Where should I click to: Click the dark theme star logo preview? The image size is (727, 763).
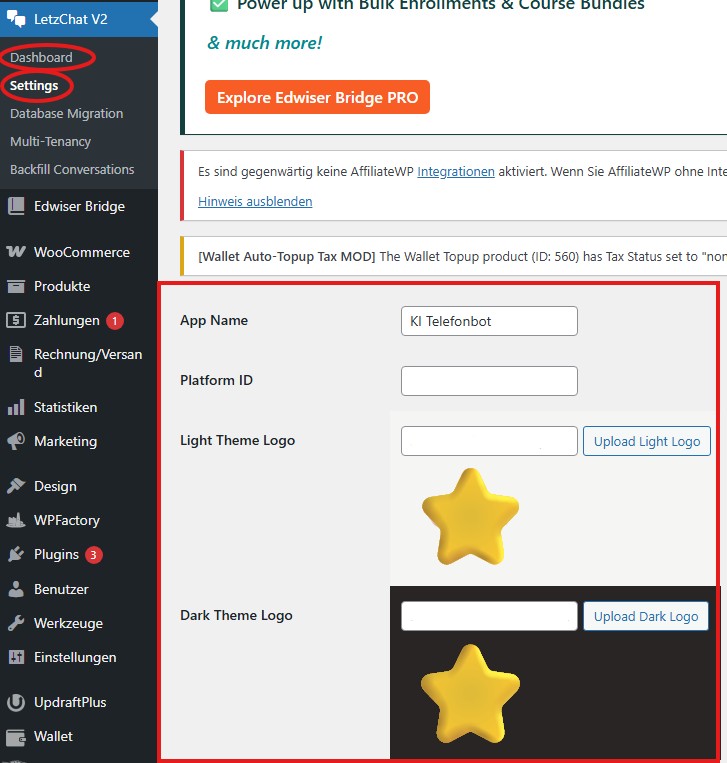pyautogui.click(x=471, y=694)
